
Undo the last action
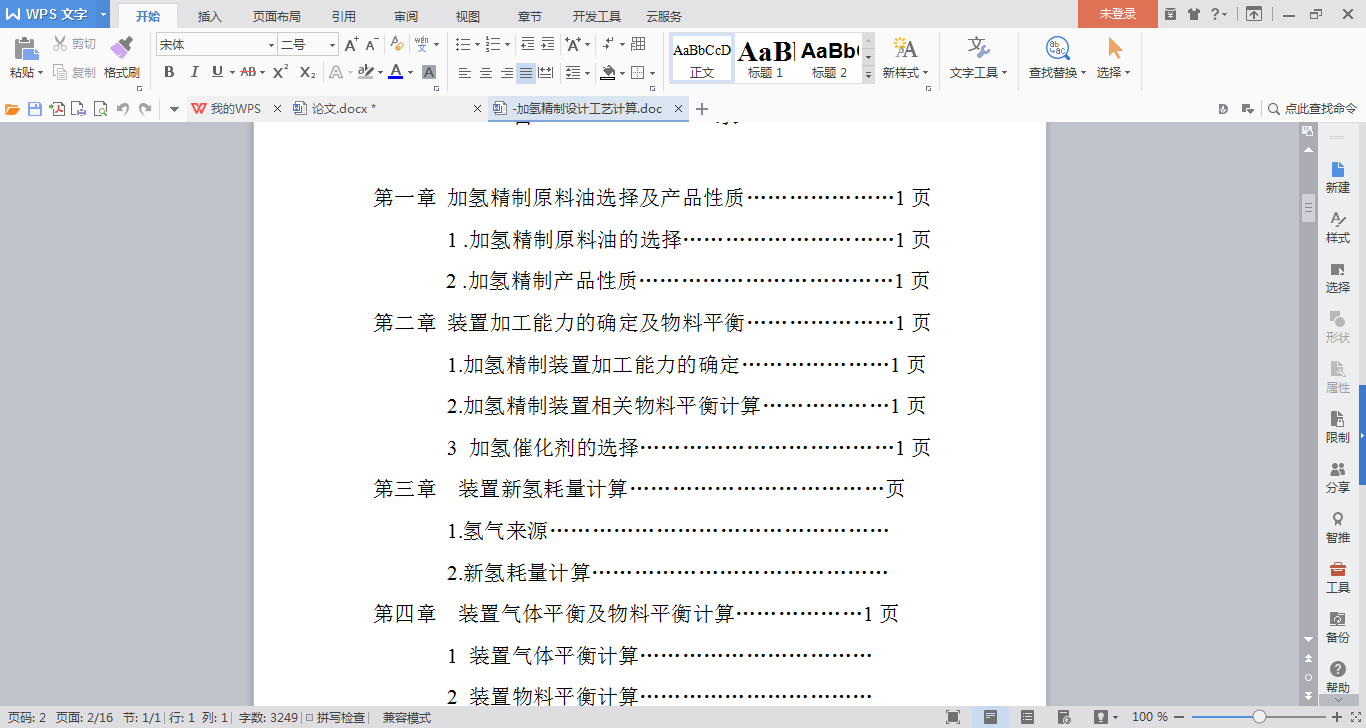123,109
